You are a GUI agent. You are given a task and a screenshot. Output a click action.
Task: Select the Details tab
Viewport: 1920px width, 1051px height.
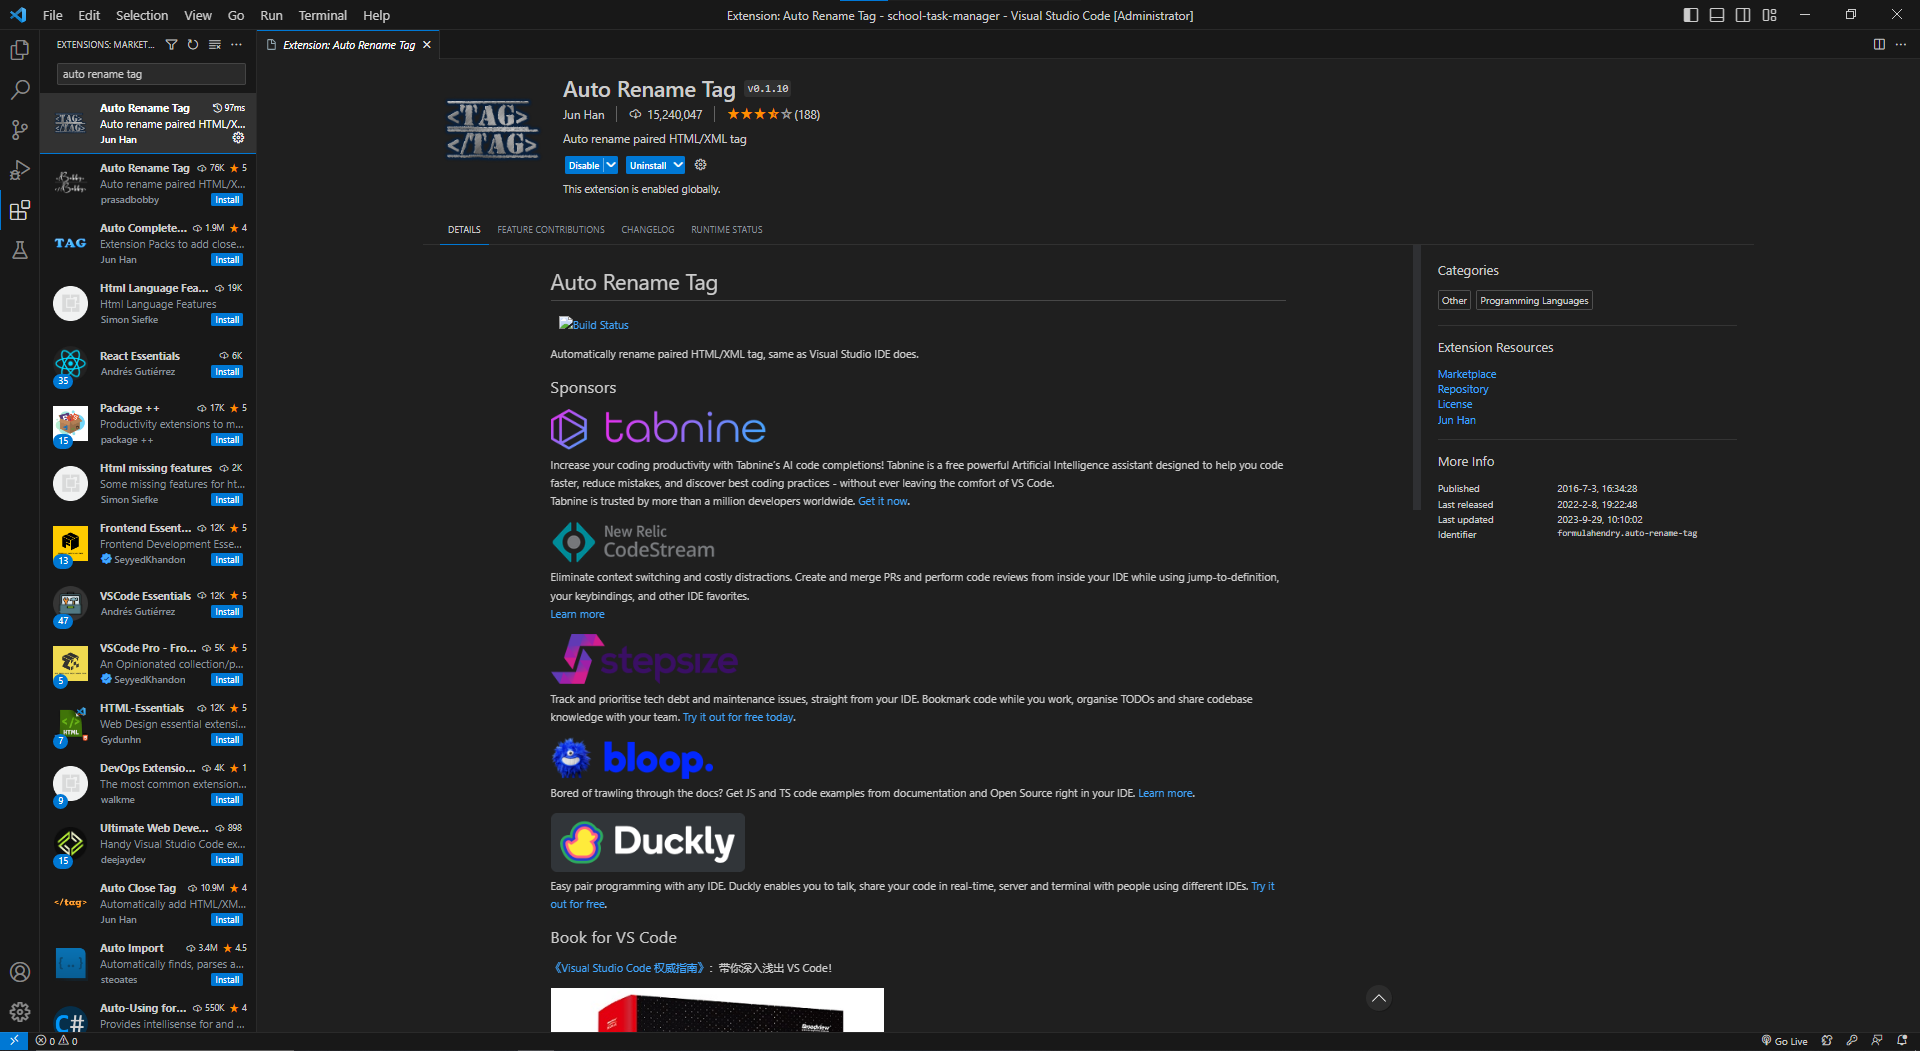pos(464,230)
